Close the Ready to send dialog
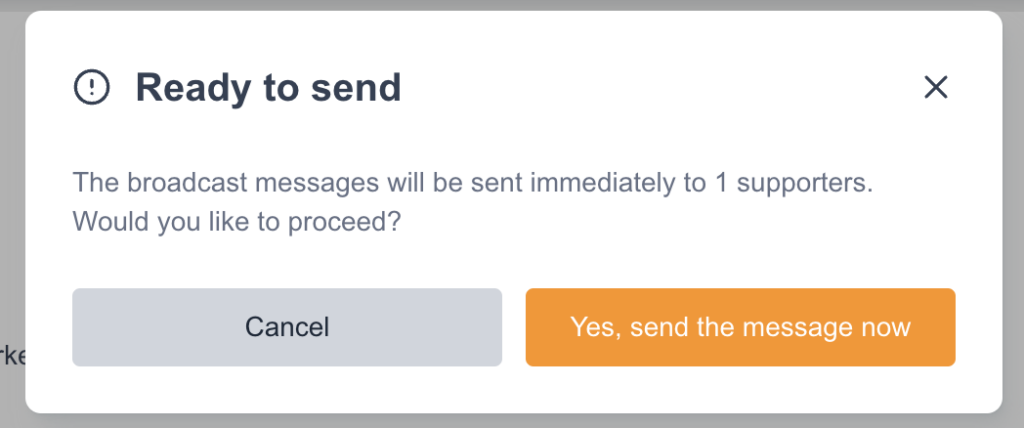The width and height of the screenshot is (1024, 428). pyautogui.click(x=935, y=88)
